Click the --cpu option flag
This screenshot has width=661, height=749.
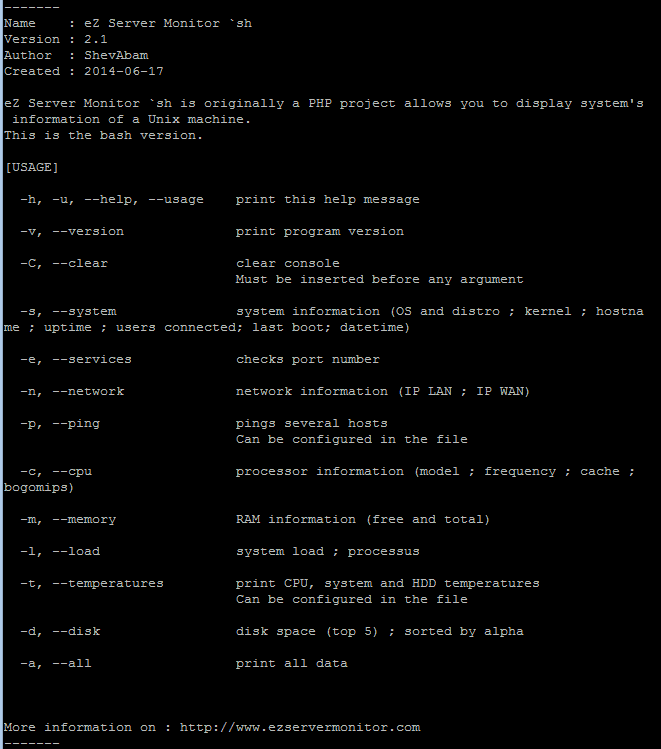click(72, 472)
